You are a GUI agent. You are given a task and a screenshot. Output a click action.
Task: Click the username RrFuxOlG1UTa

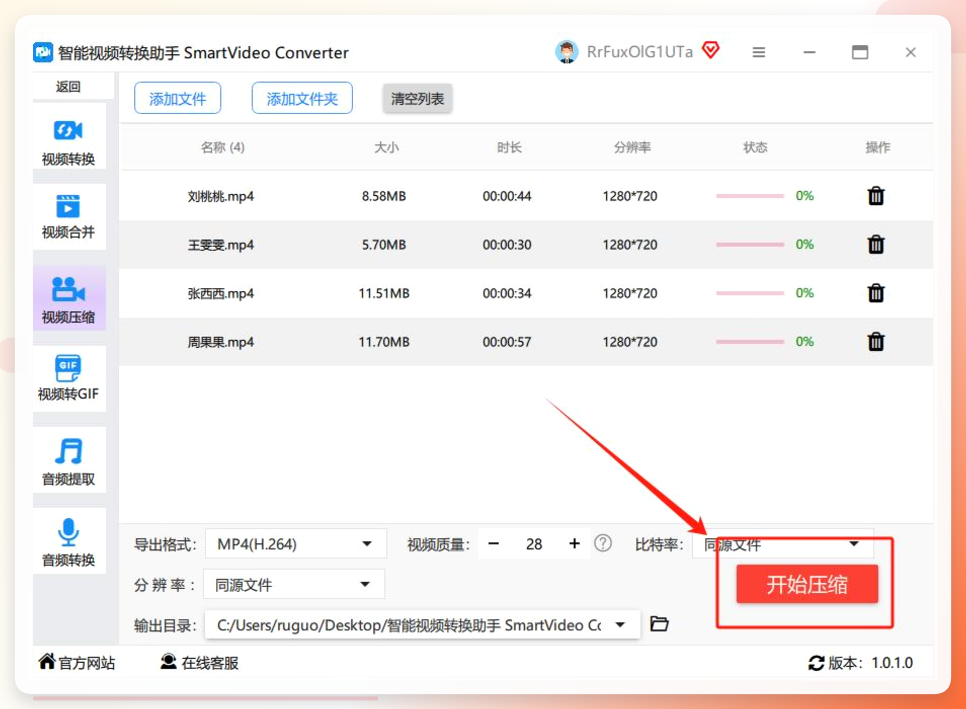(x=639, y=52)
